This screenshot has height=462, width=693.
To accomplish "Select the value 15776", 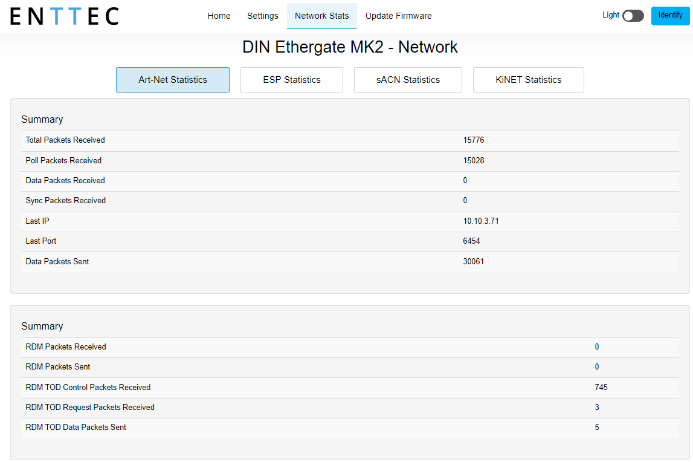I will point(473,140).
